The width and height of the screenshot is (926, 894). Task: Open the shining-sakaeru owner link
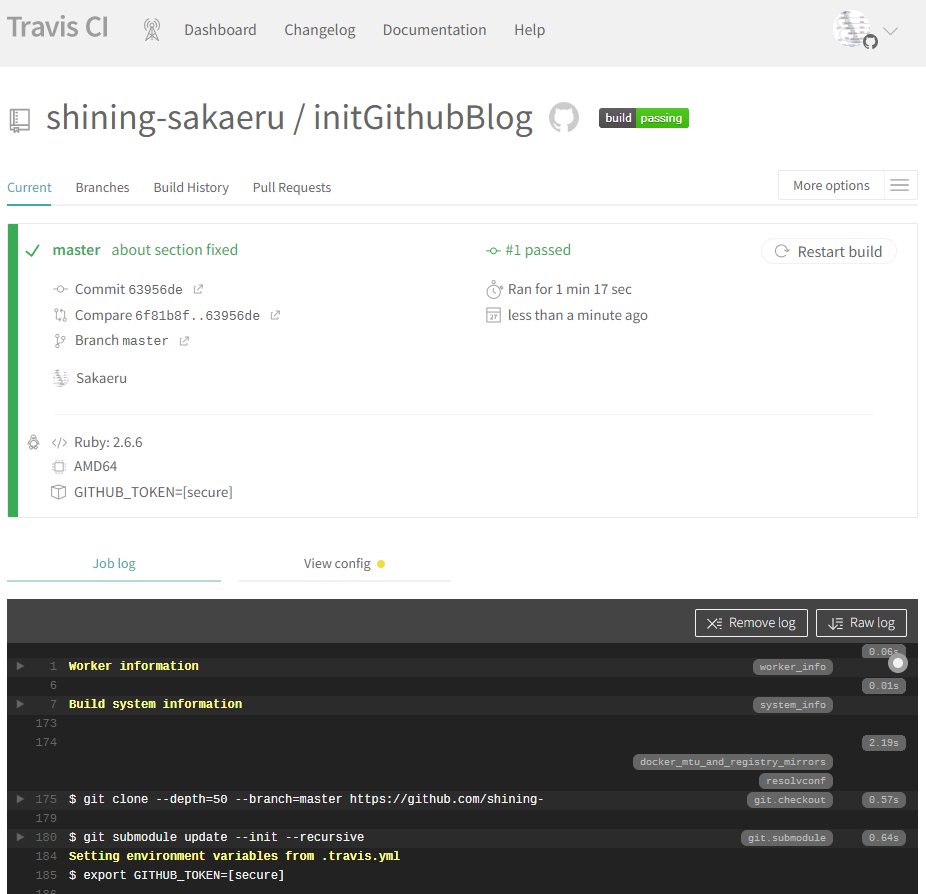165,118
